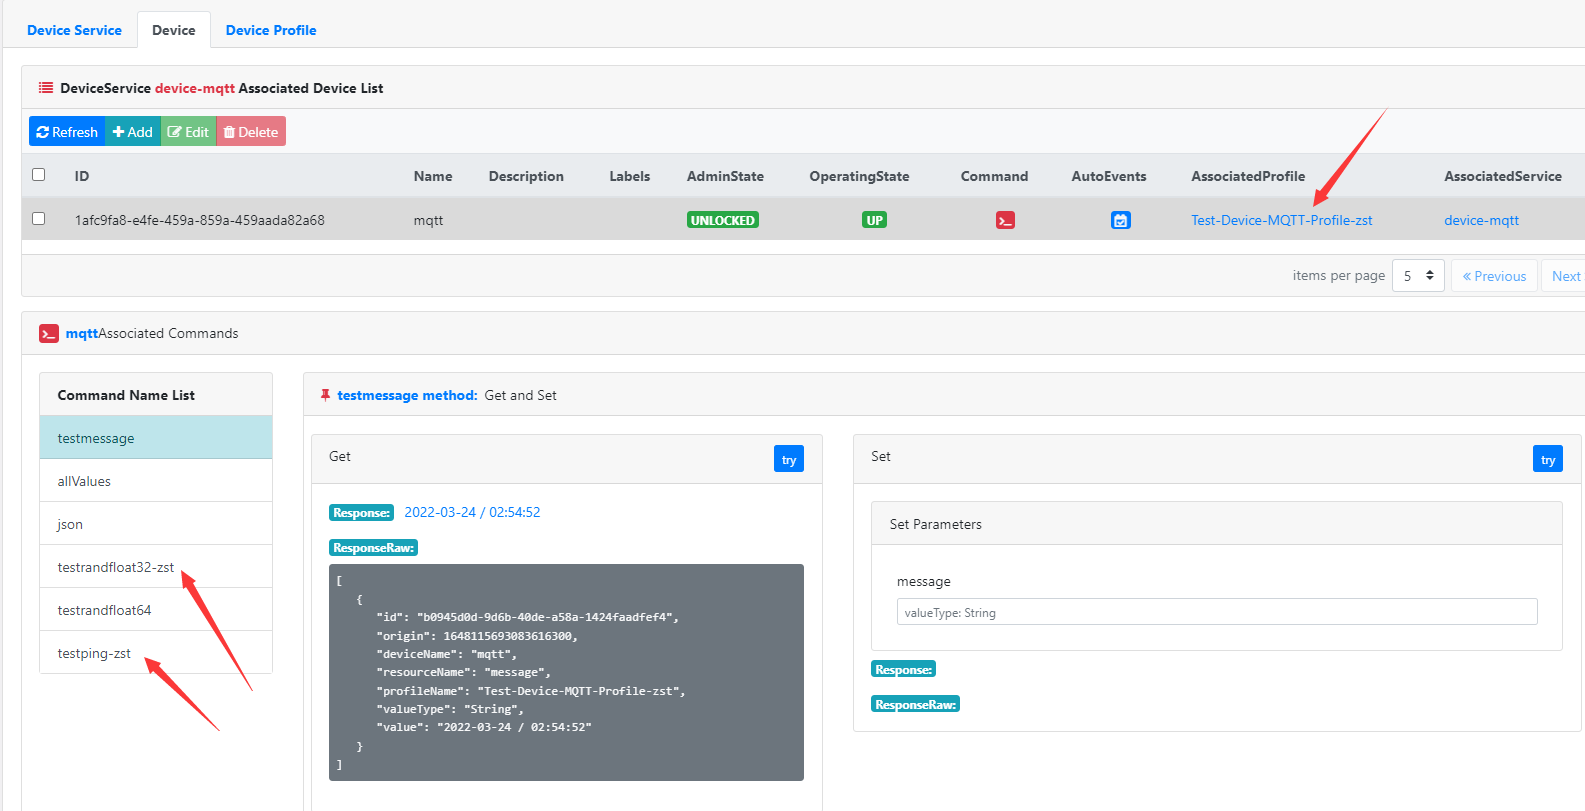Viewport: 1585px width, 811px height.
Task: Go to the Next page
Action: pos(1565,276)
